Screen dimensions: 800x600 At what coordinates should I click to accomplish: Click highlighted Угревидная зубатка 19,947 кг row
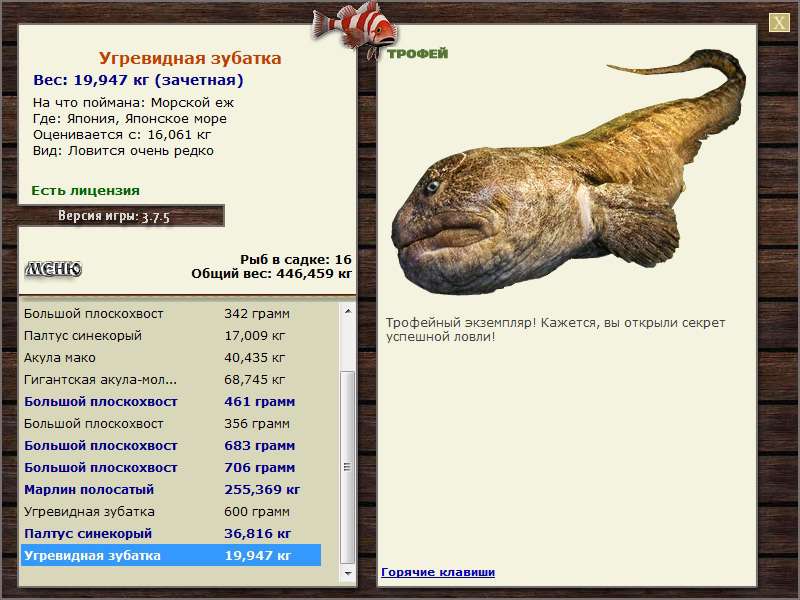170,556
